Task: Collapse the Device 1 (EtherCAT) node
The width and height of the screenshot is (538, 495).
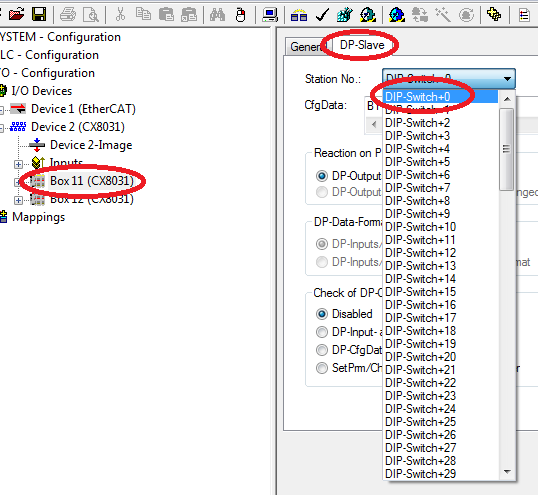Action: 1,110
